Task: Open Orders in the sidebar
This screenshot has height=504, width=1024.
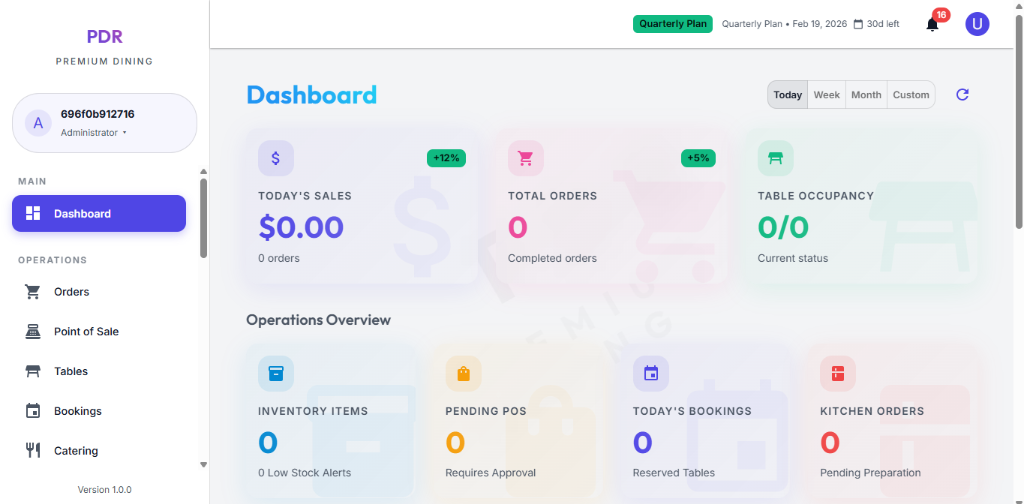Action: (71, 292)
